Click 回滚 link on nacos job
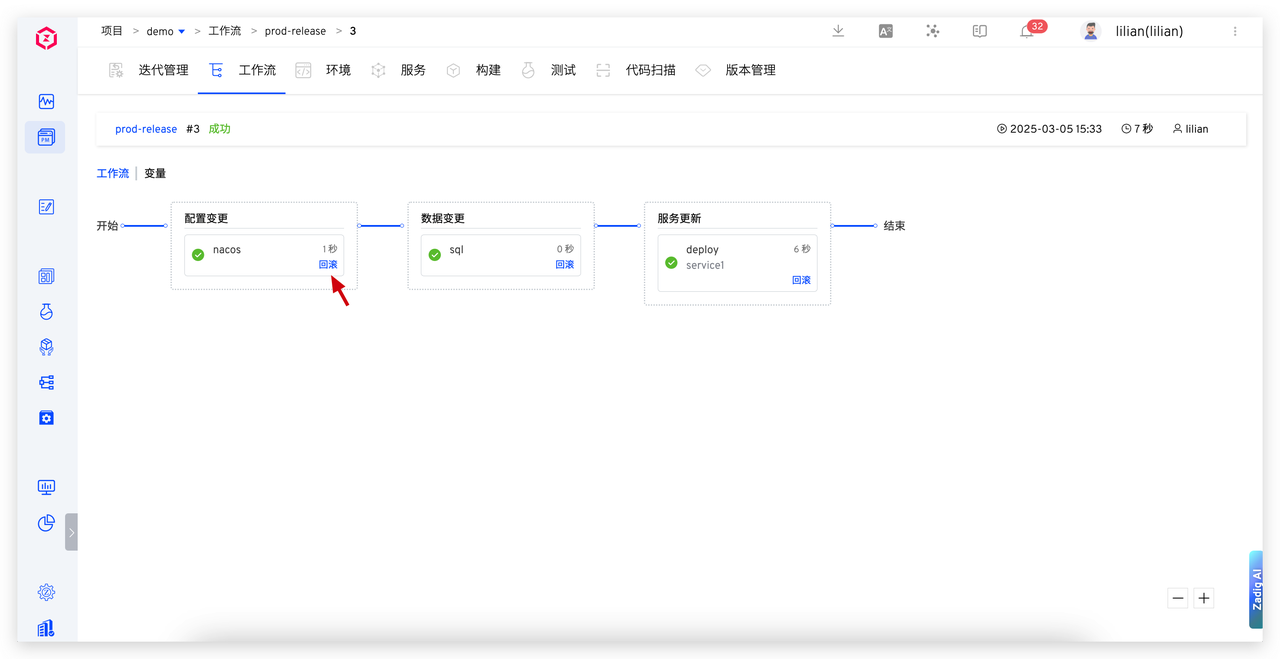Image resolution: width=1280 pixels, height=659 pixels. (328, 265)
